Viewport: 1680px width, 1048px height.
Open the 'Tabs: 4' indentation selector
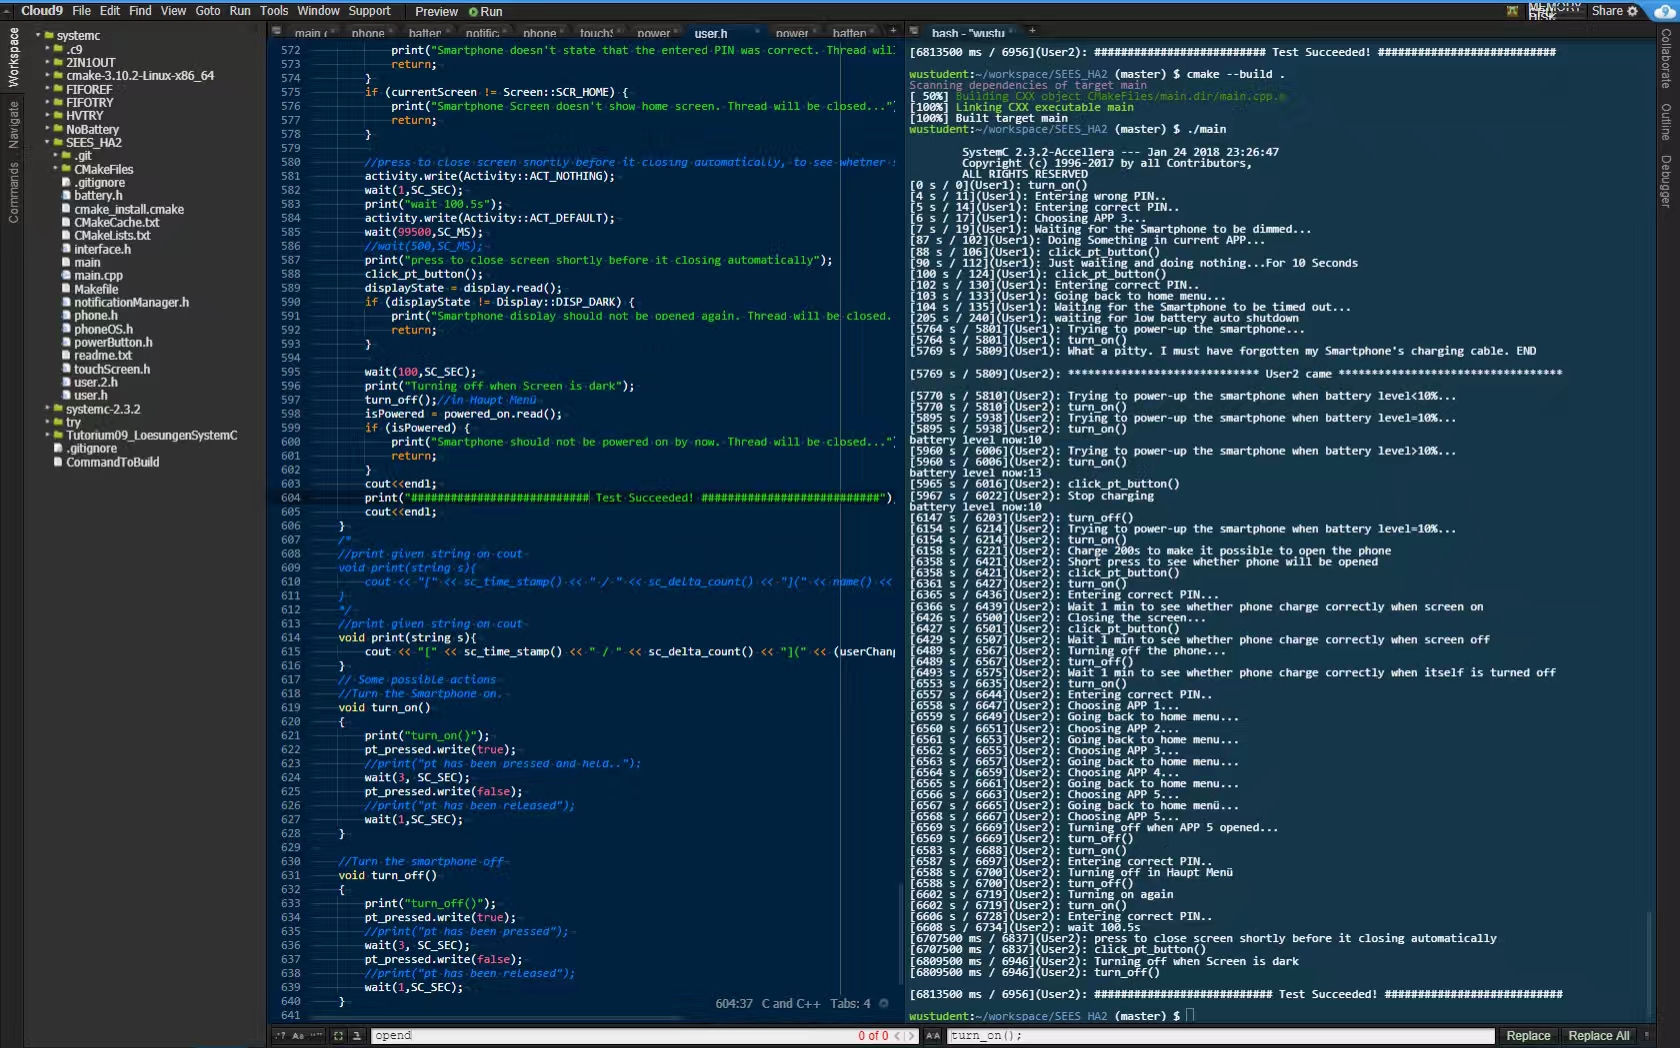[850, 1003]
